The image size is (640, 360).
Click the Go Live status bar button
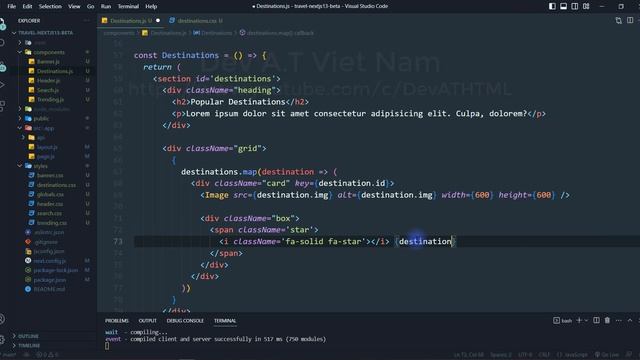pos(607,355)
